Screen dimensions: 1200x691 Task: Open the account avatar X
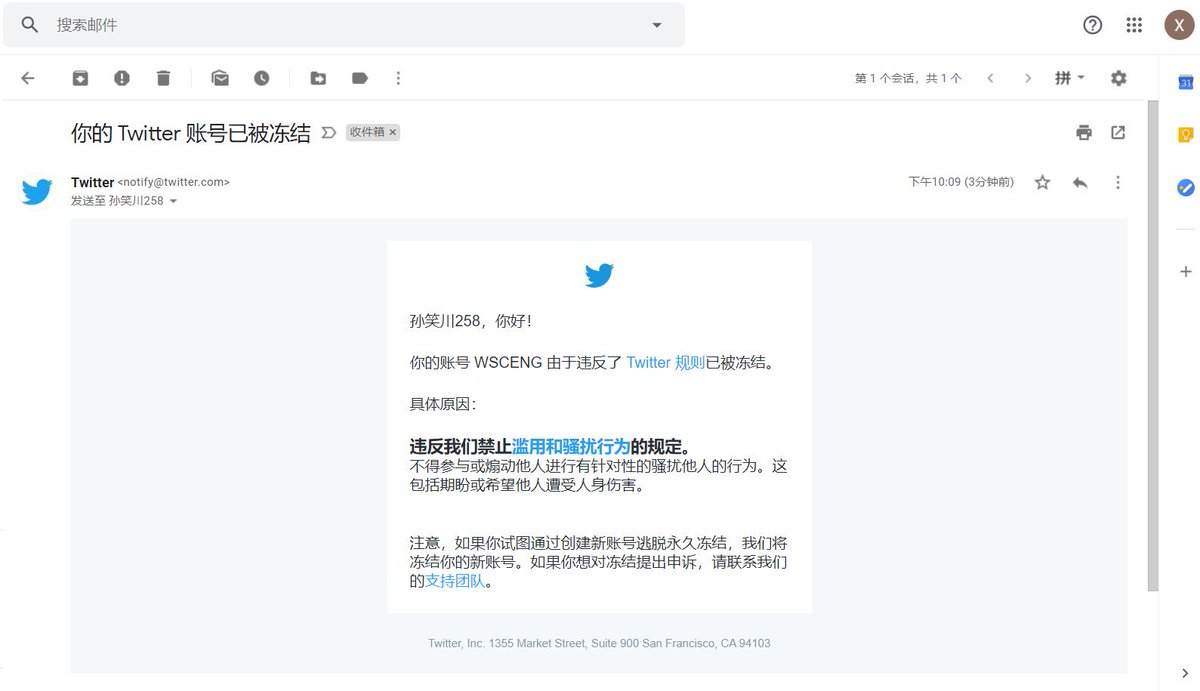tap(1180, 25)
